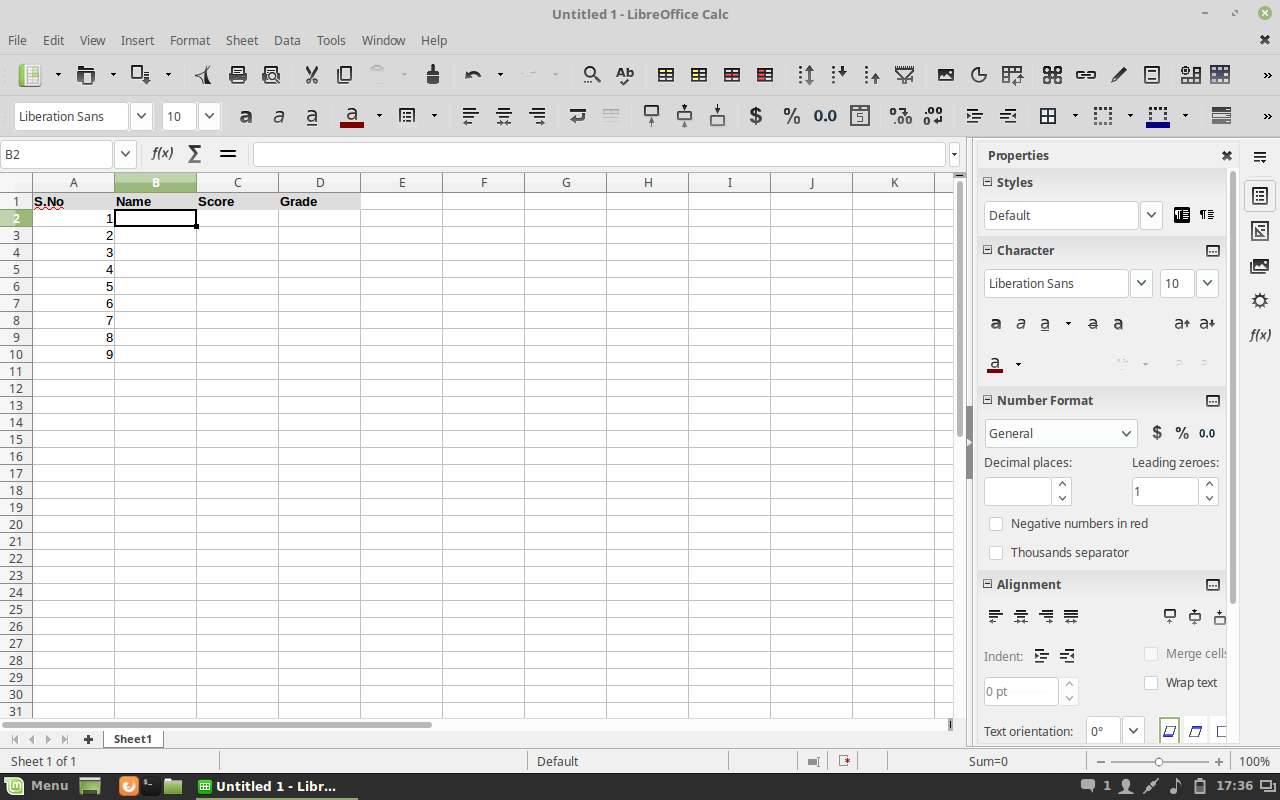
Task: Close the Properties sidebar panel
Action: (1227, 155)
